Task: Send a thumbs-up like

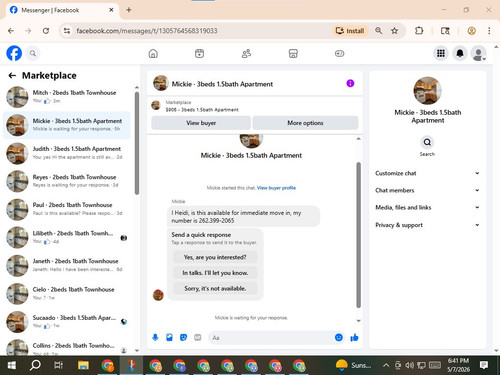Action: click(x=354, y=338)
